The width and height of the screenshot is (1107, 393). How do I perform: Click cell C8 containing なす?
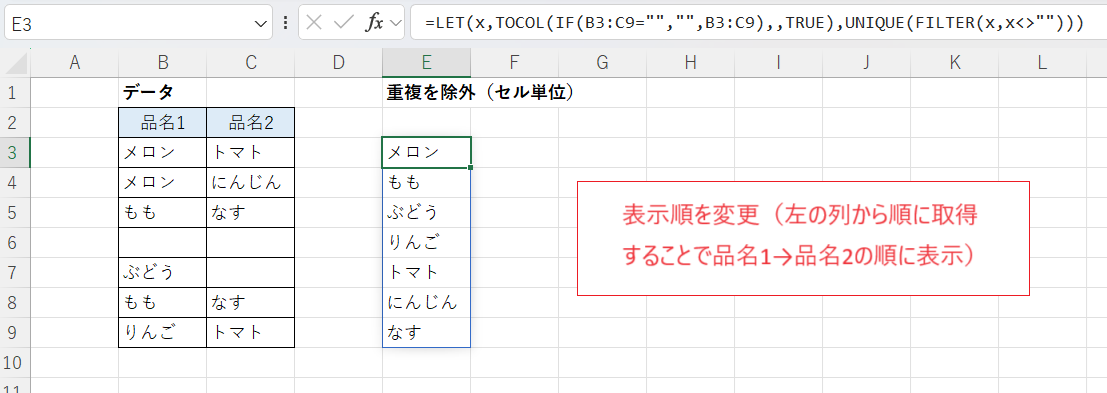(x=251, y=302)
